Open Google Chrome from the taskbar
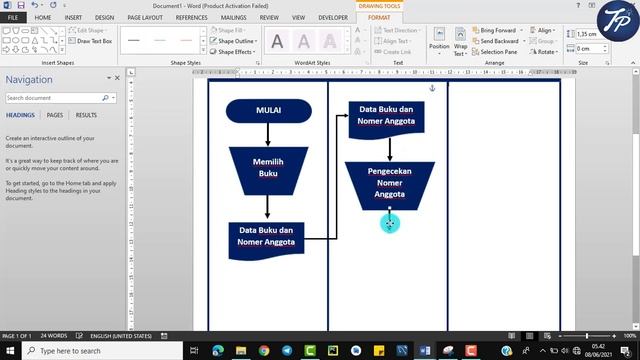The image size is (640, 360). (x=264, y=351)
